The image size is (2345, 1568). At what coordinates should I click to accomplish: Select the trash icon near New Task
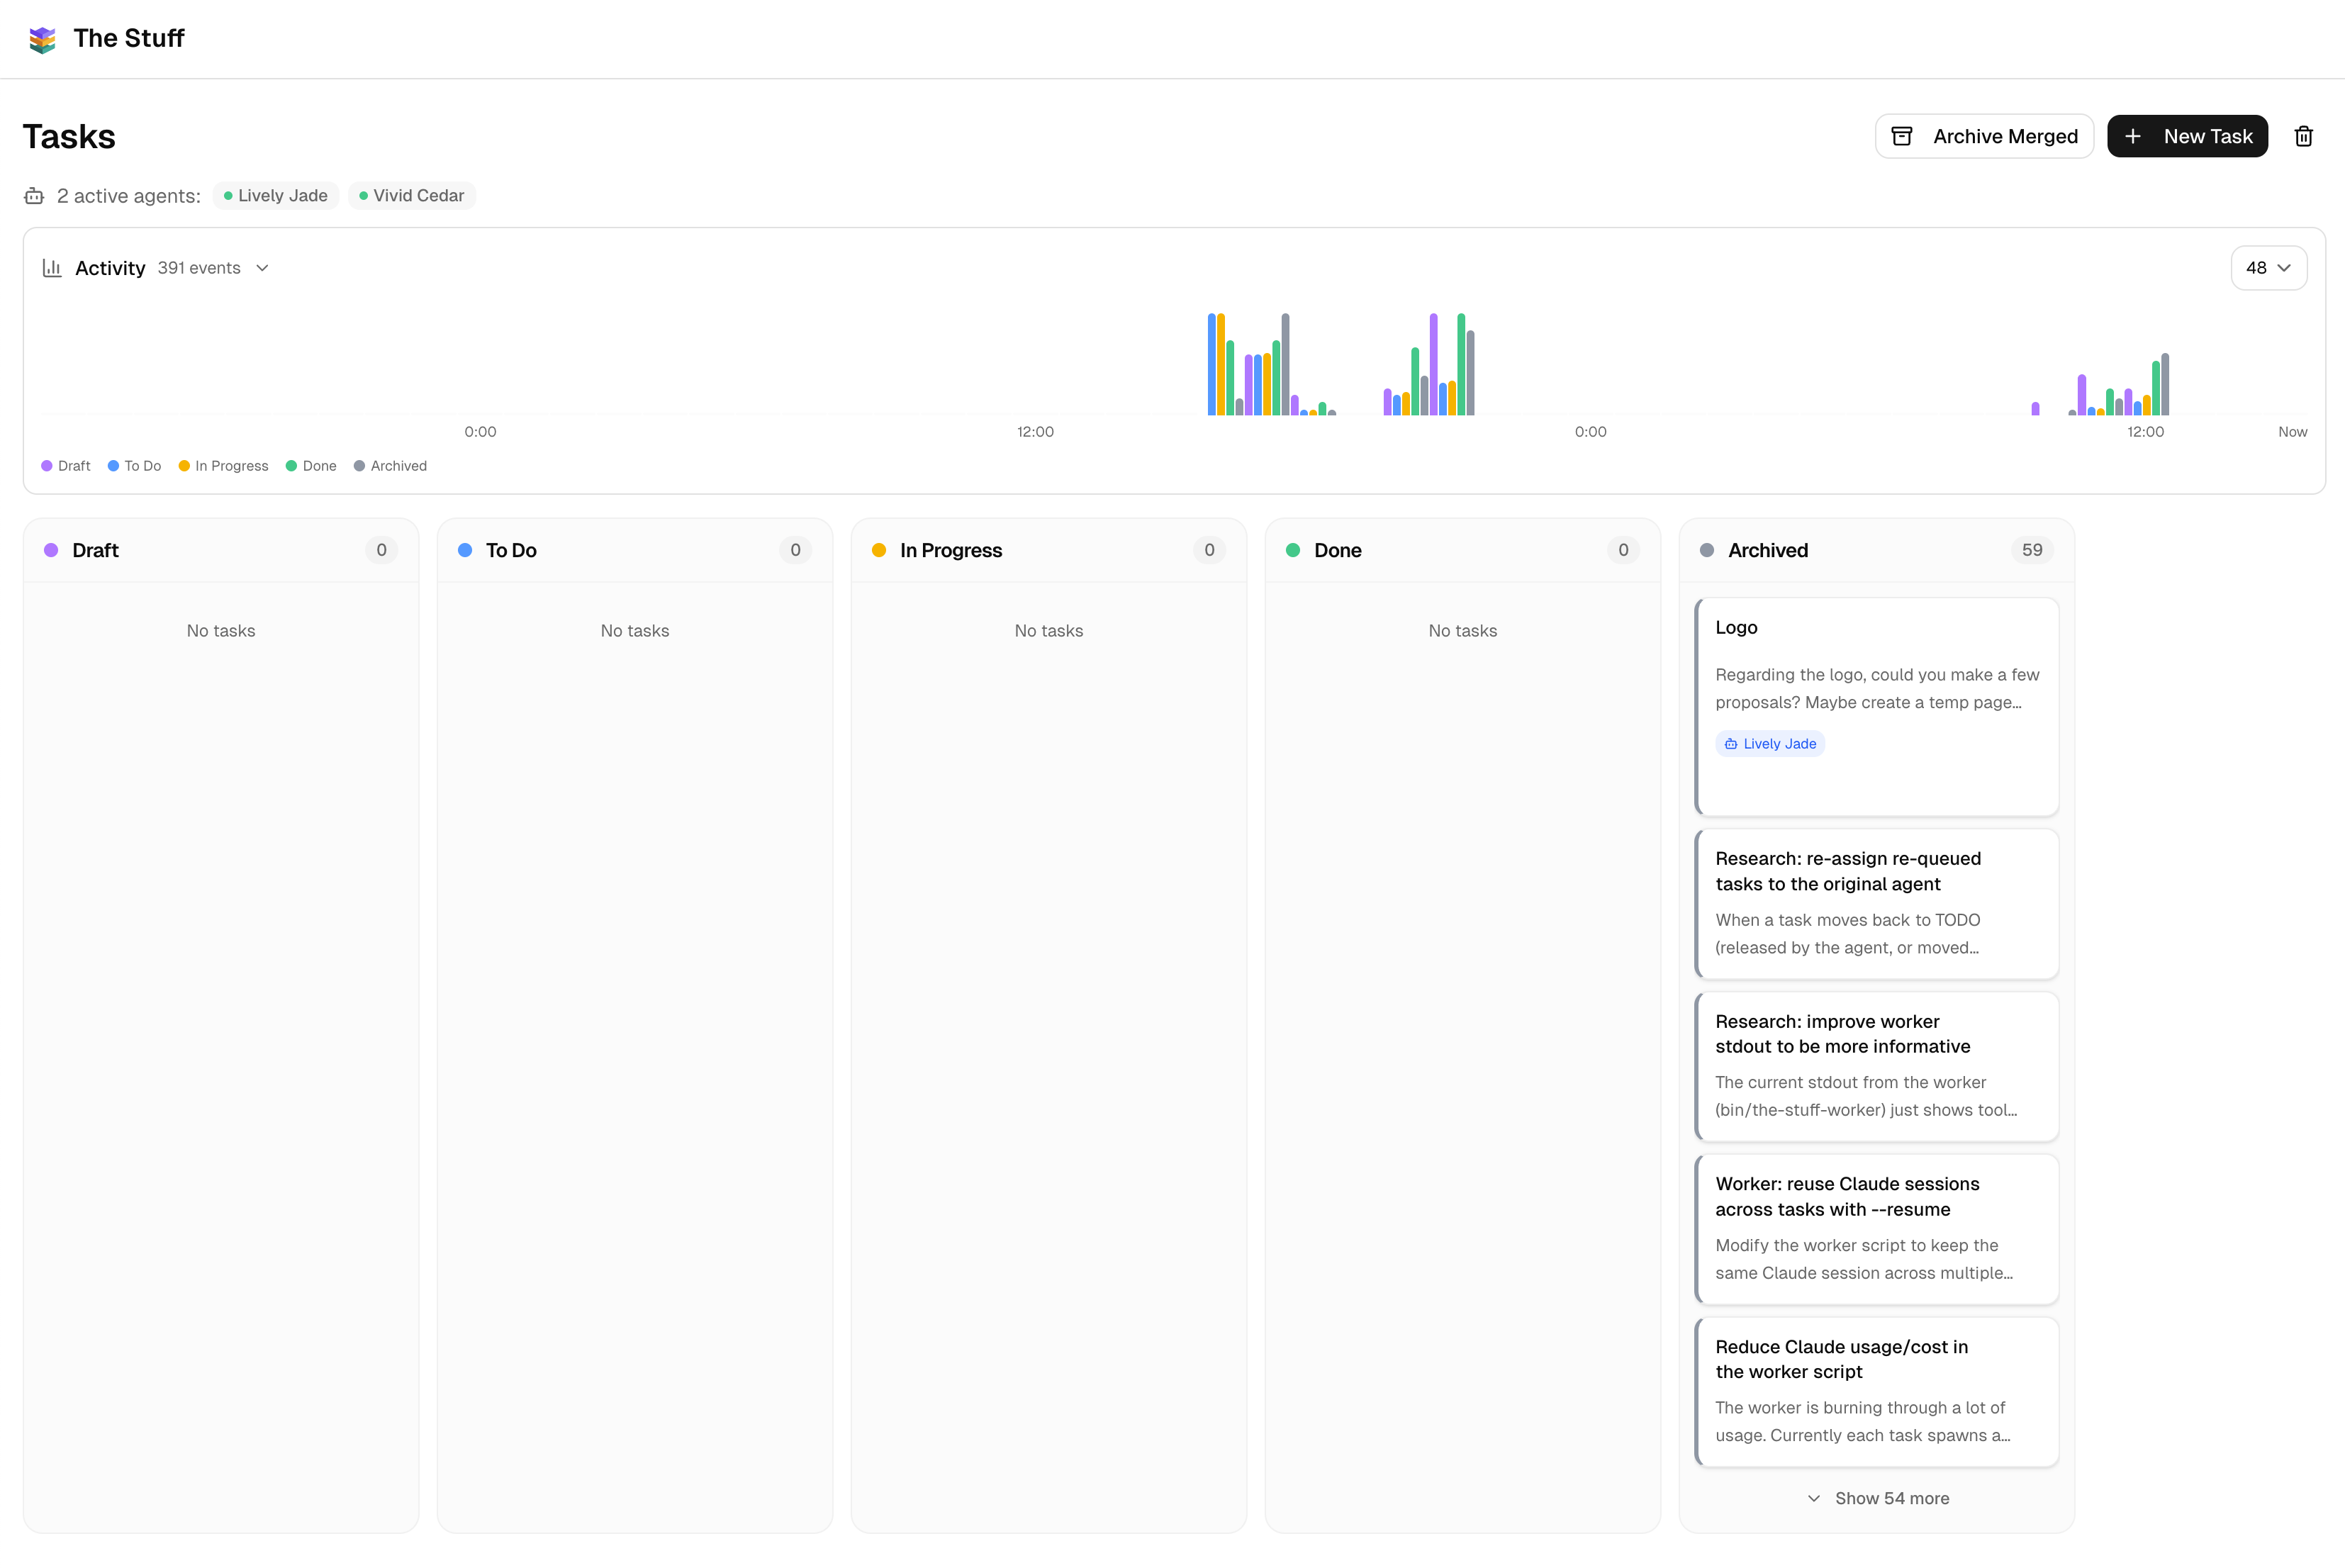(x=2303, y=136)
